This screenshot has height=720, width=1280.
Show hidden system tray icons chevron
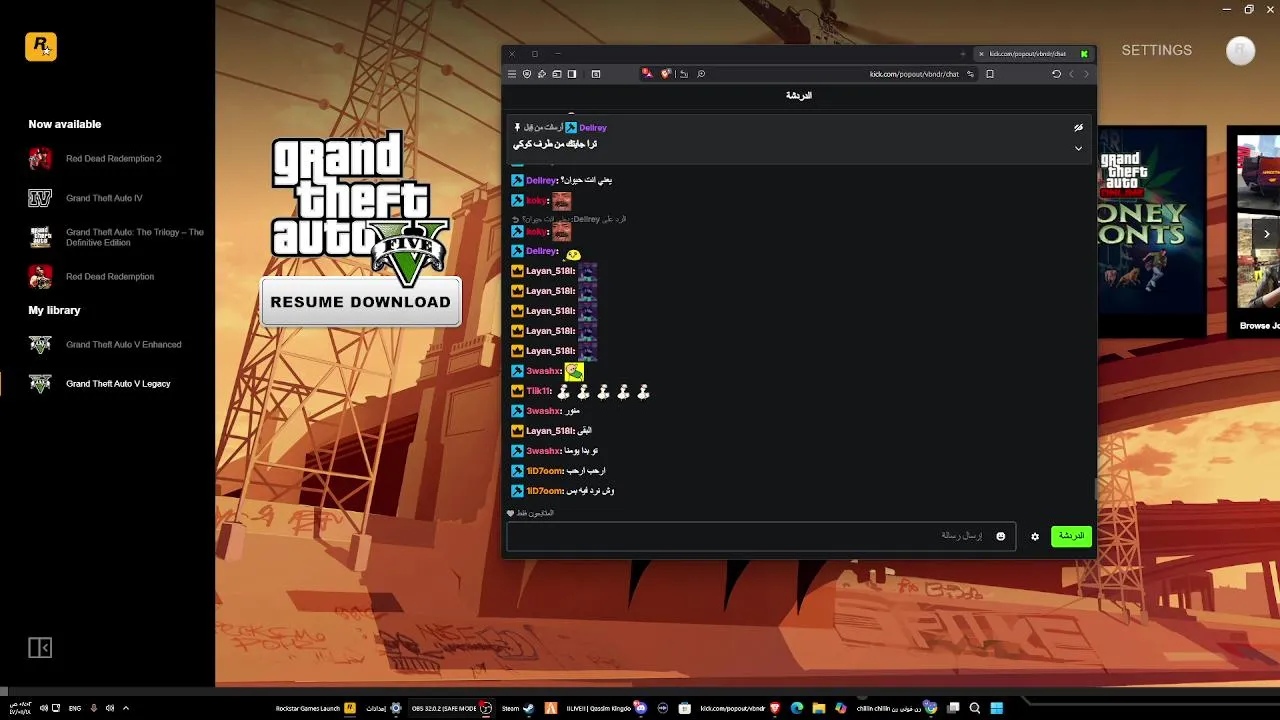click(x=126, y=708)
